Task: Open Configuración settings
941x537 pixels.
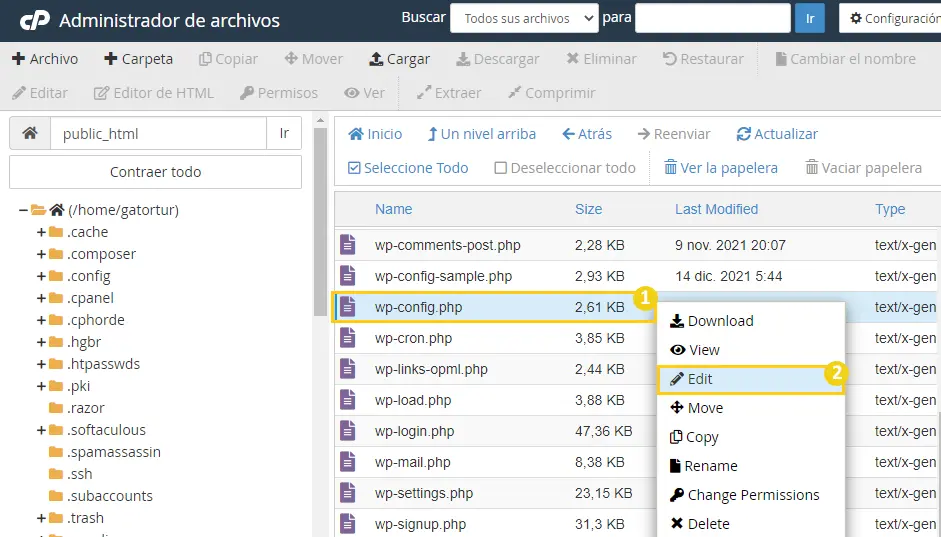Action: [891, 19]
